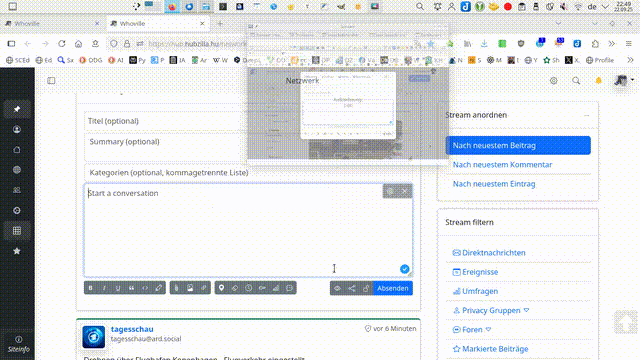
Task: Attach a file with paperclip icon
Action: click(x=176, y=288)
